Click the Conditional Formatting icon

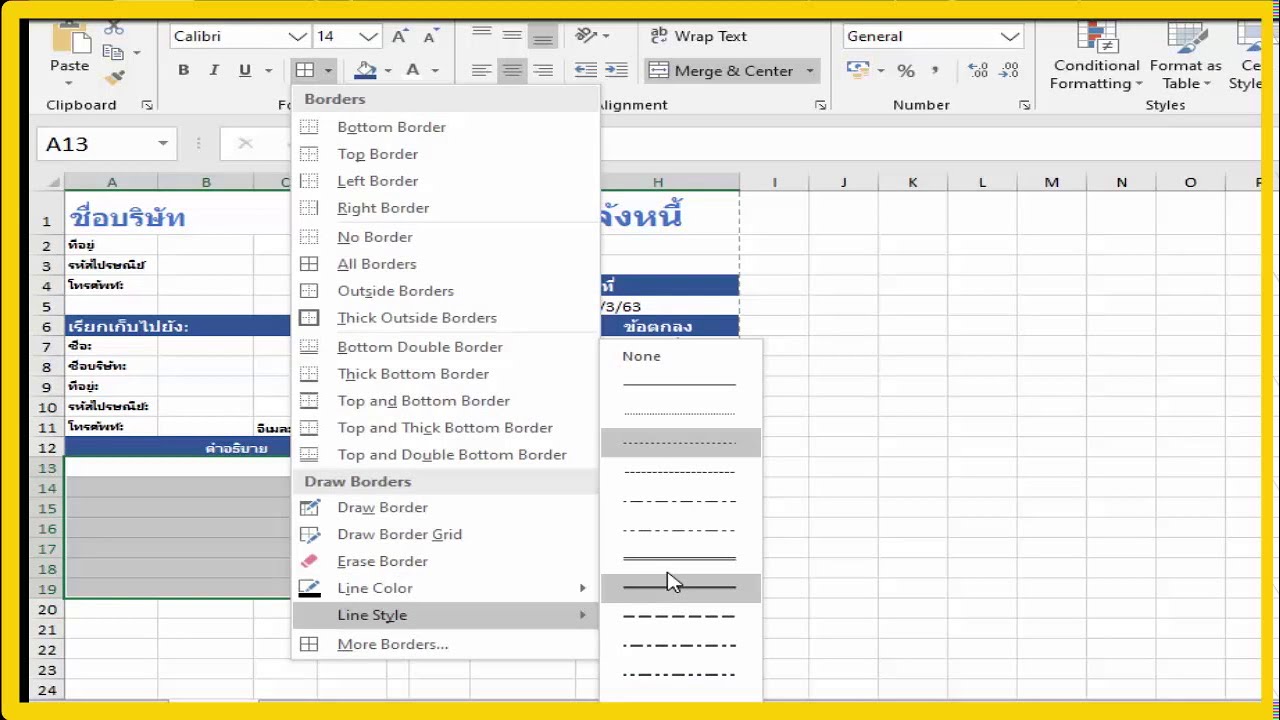pos(1097,37)
